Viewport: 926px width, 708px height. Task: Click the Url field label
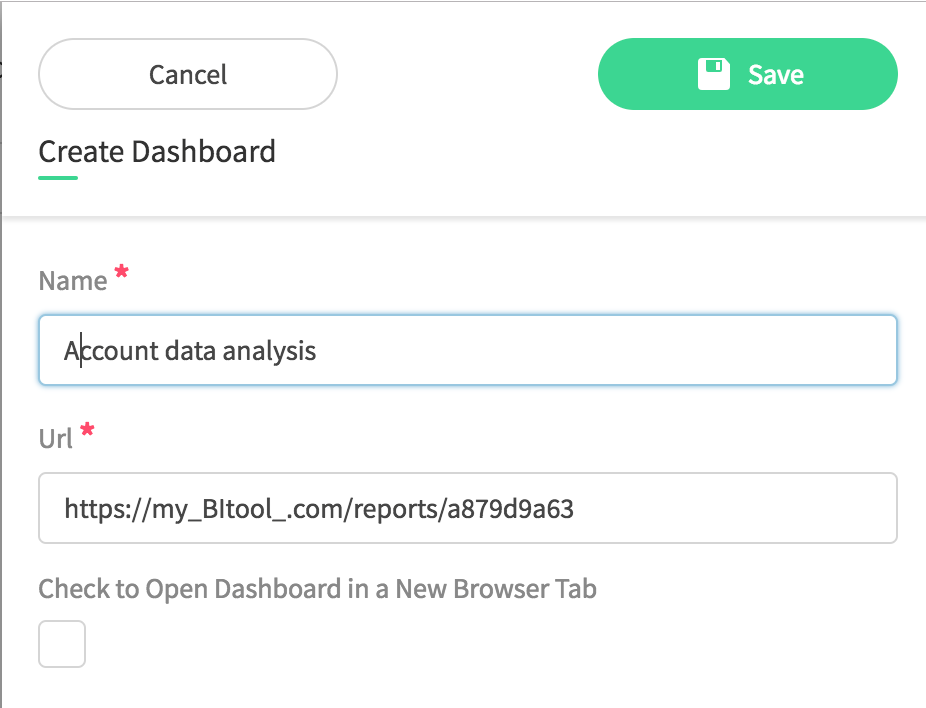pyautogui.click(x=56, y=439)
